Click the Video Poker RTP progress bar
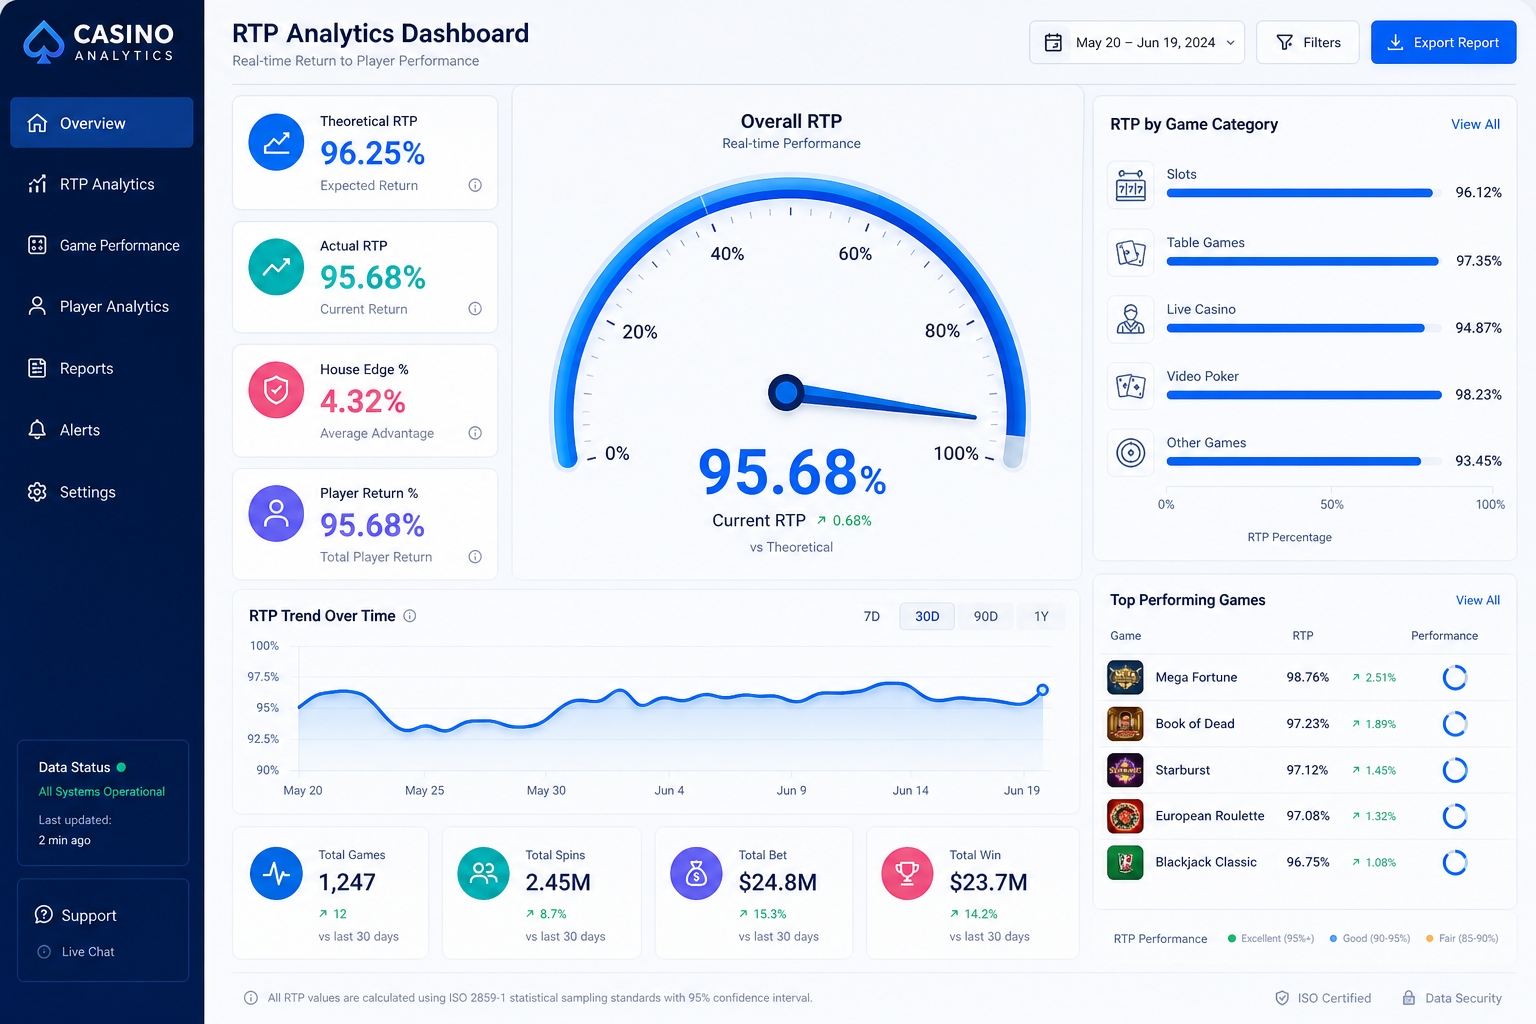Viewport: 1536px width, 1024px height. coord(1304,395)
